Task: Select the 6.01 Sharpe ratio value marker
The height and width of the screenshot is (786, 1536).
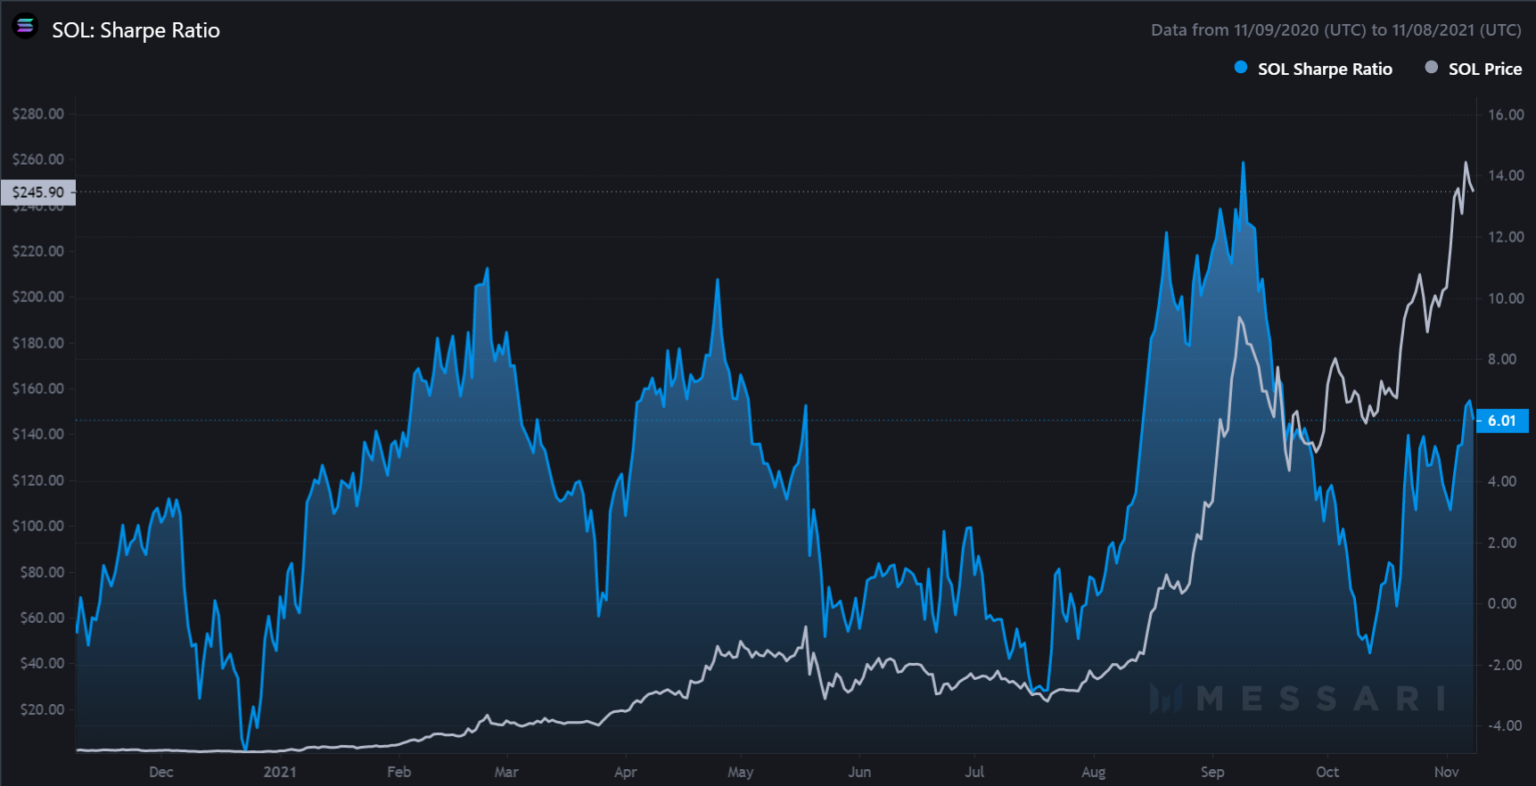Action: 1502,421
